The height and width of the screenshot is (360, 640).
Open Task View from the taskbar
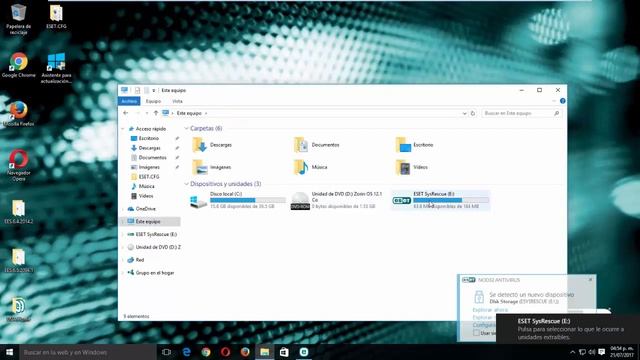[x=166, y=352]
